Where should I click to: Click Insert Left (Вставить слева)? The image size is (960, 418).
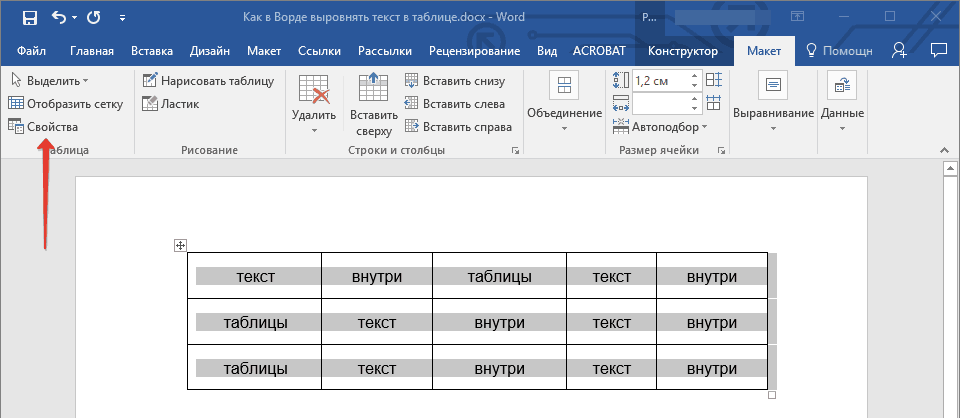click(x=454, y=104)
